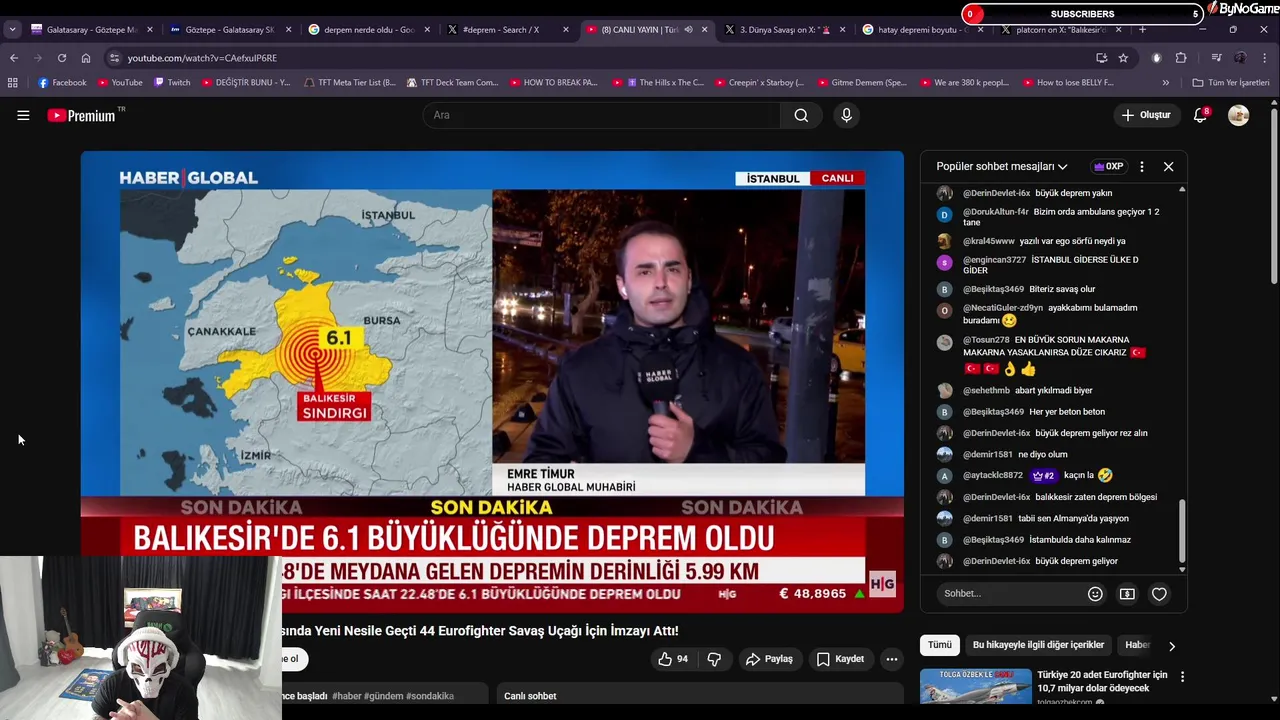Open Chrome apps grid in bookmarks bar

(x=12, y=83)
